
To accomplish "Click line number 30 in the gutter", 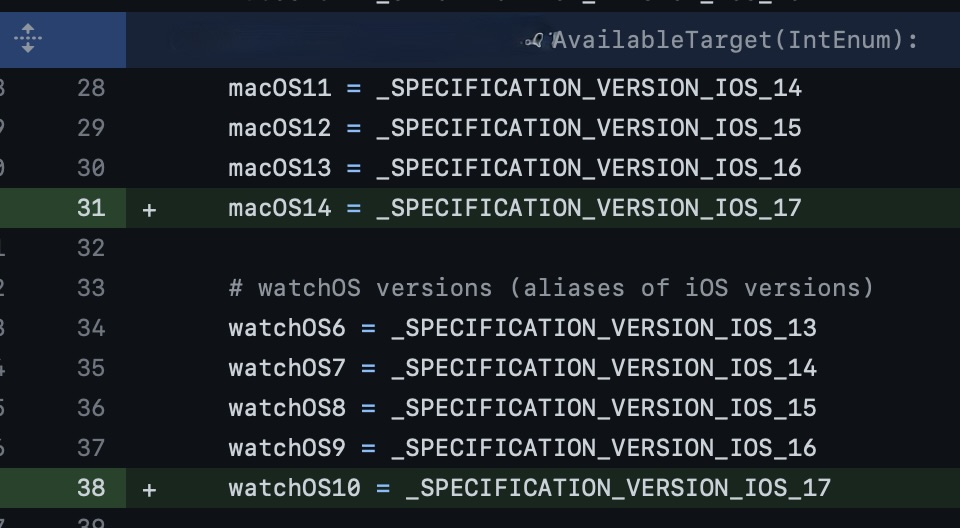I will [x=91, y=168].
